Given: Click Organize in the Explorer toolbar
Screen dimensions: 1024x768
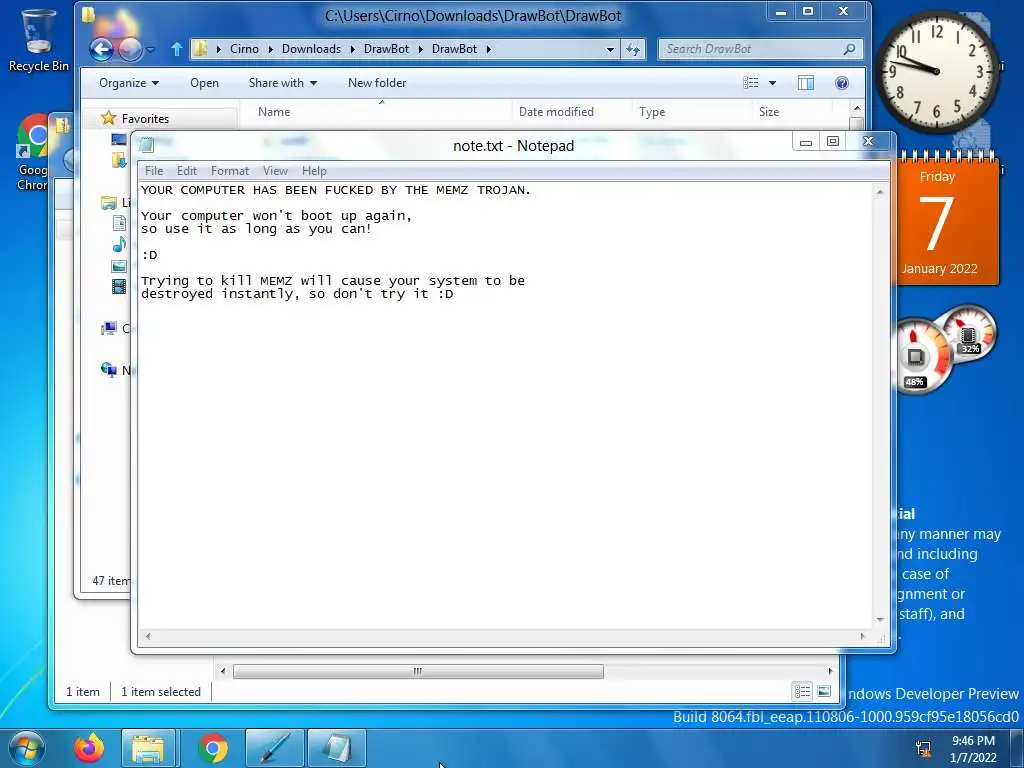Looking at the screenshot, I should pos(129,83).
